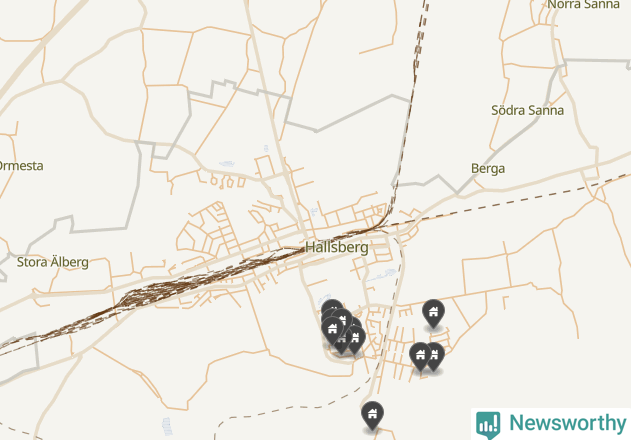Open the front house marker of the eastern pair

click(x=421, y=356)
